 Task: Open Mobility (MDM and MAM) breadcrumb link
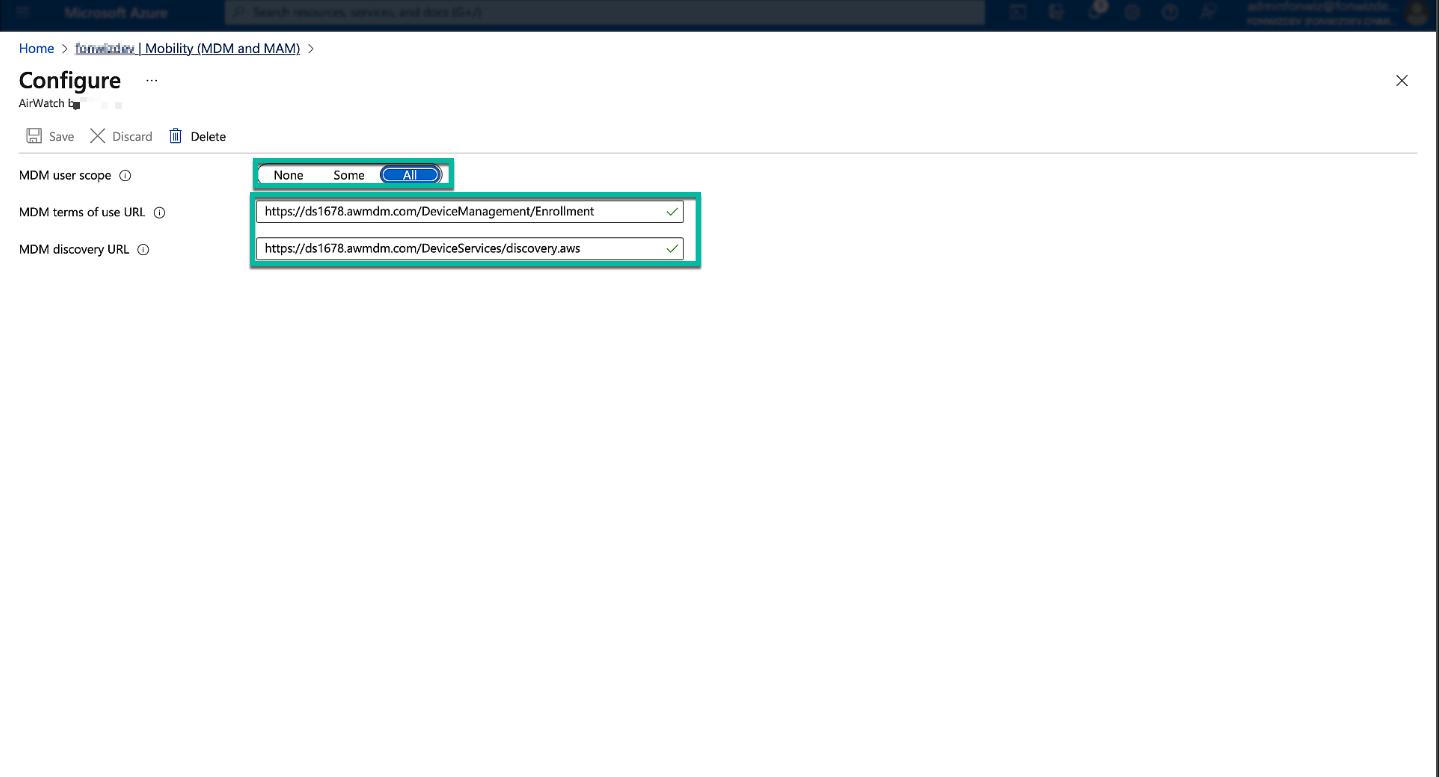[x=188, y=48]
